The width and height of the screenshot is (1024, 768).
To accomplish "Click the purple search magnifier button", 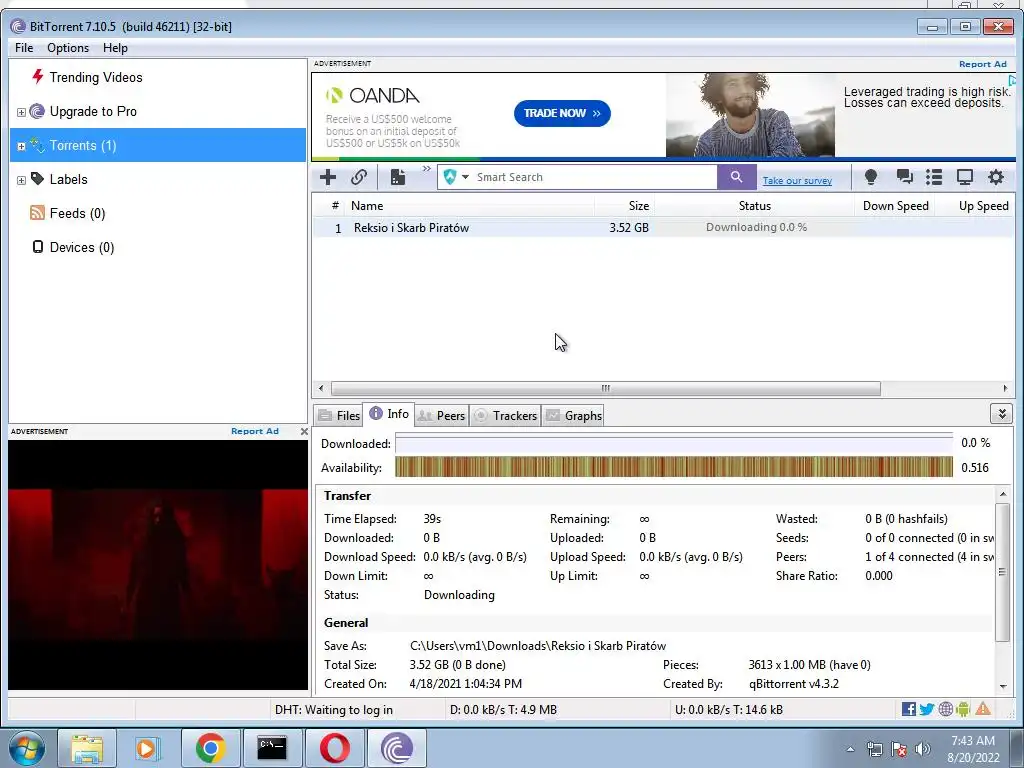I will click(736, 177).
